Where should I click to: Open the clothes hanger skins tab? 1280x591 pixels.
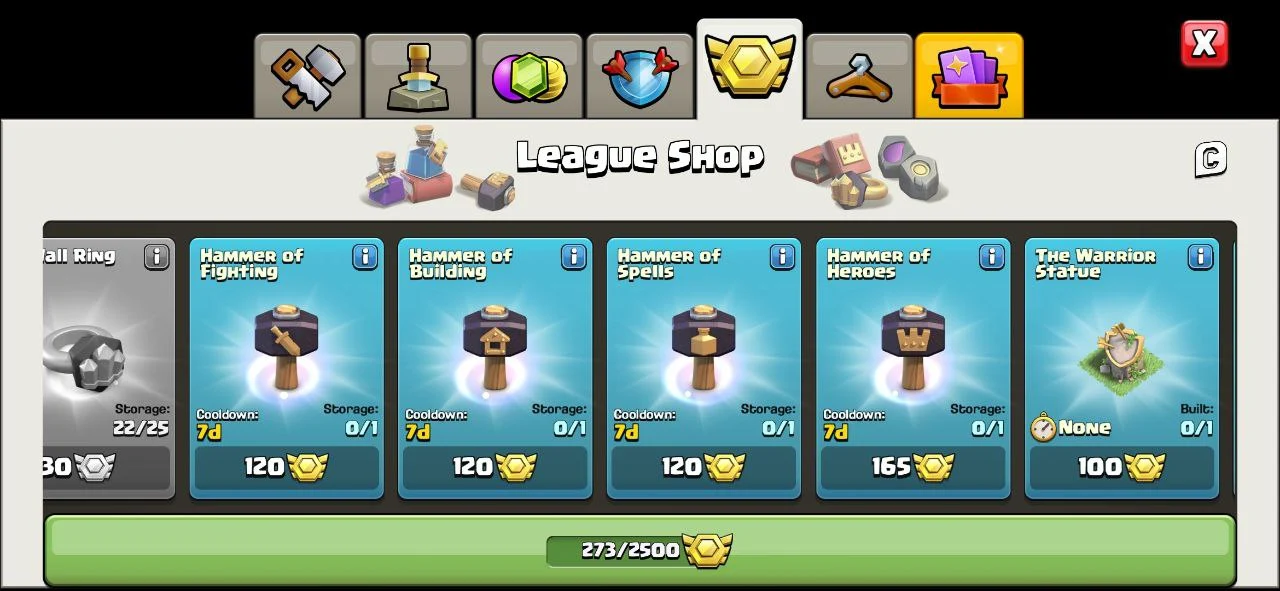coord(859,76)
